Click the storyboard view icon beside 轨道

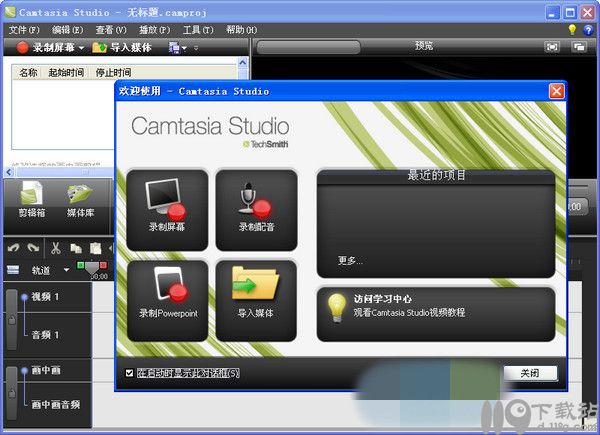(x=13, y=270)
